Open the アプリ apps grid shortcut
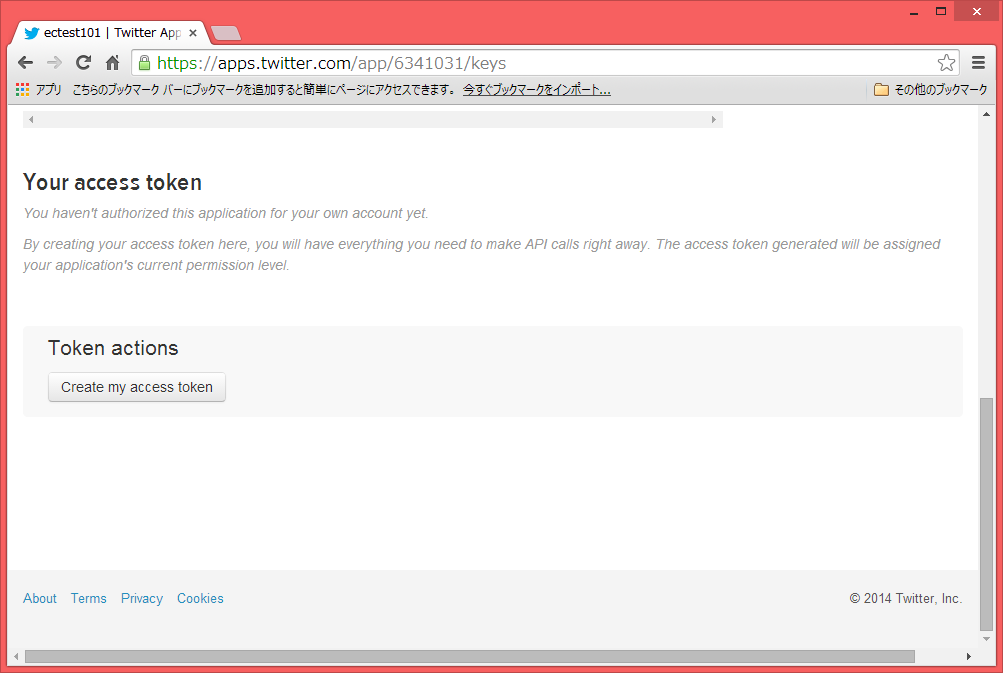Viewport: 1003px width, 673px height. (38, 90)
